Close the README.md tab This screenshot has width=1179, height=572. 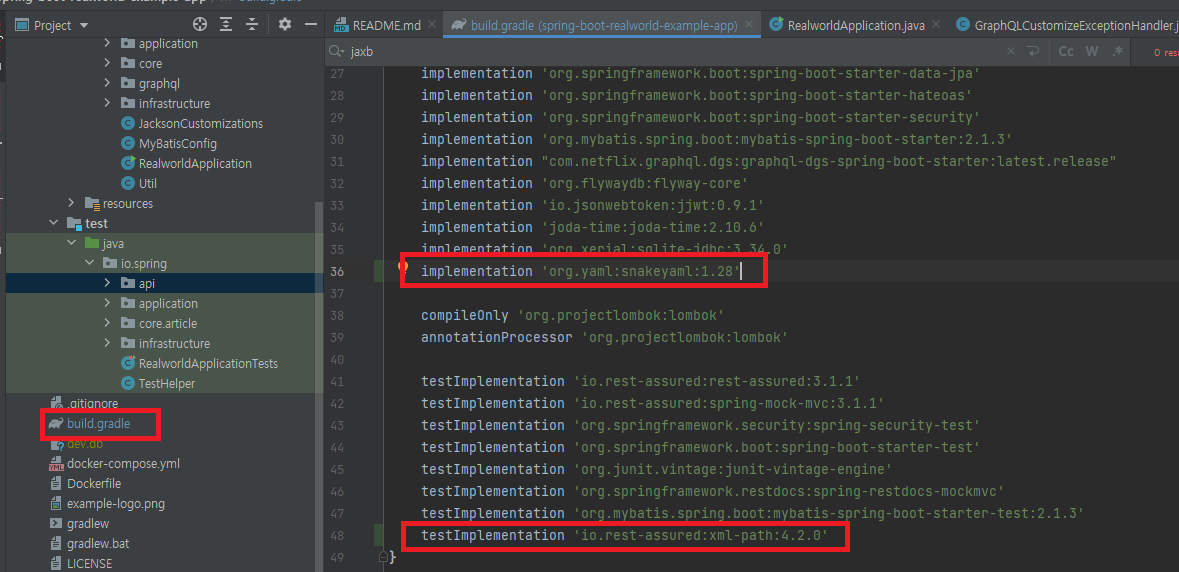click(x=432, y=25)
